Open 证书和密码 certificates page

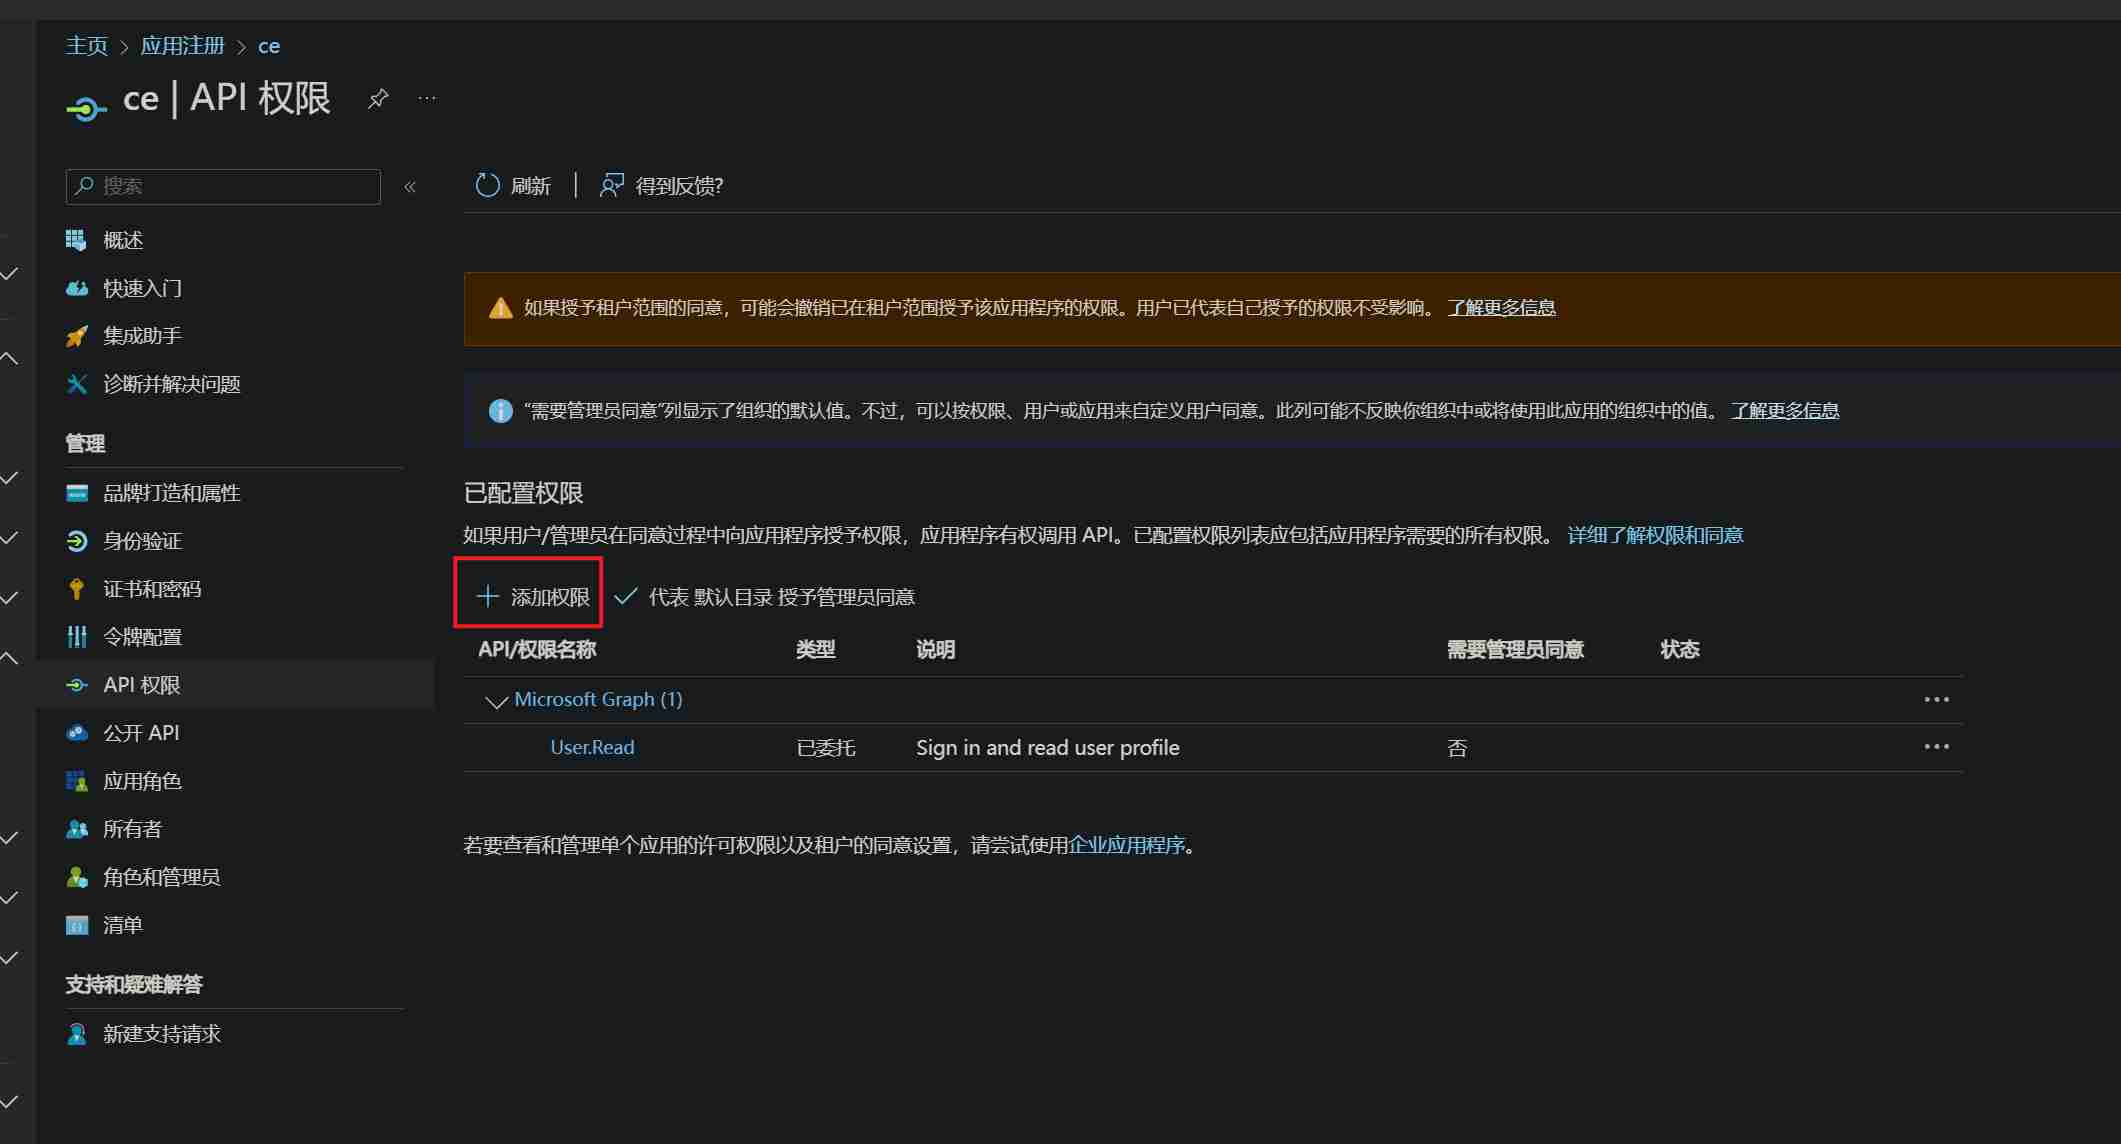[x=151, y=589]
